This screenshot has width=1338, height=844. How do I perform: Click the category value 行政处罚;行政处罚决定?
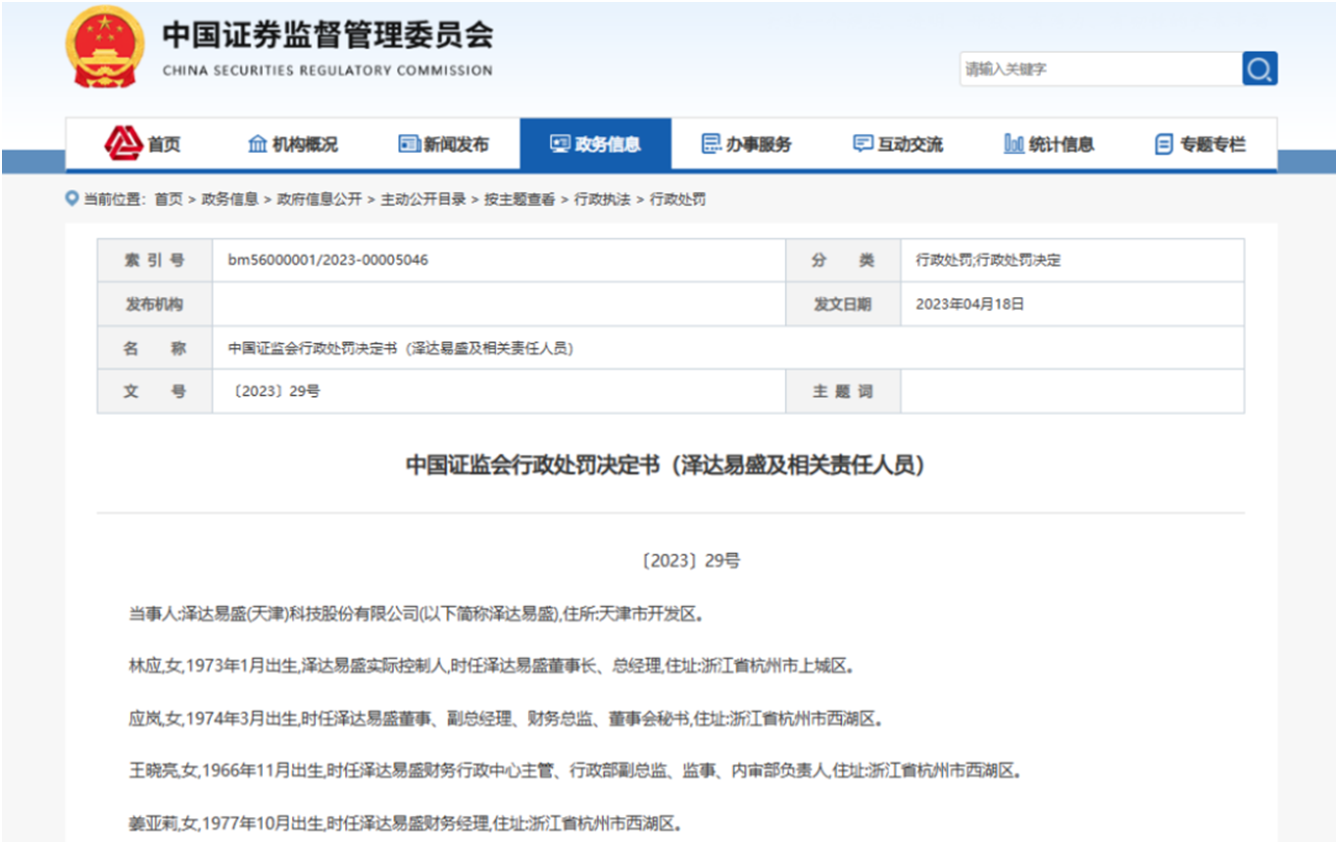tap(988, 261)
